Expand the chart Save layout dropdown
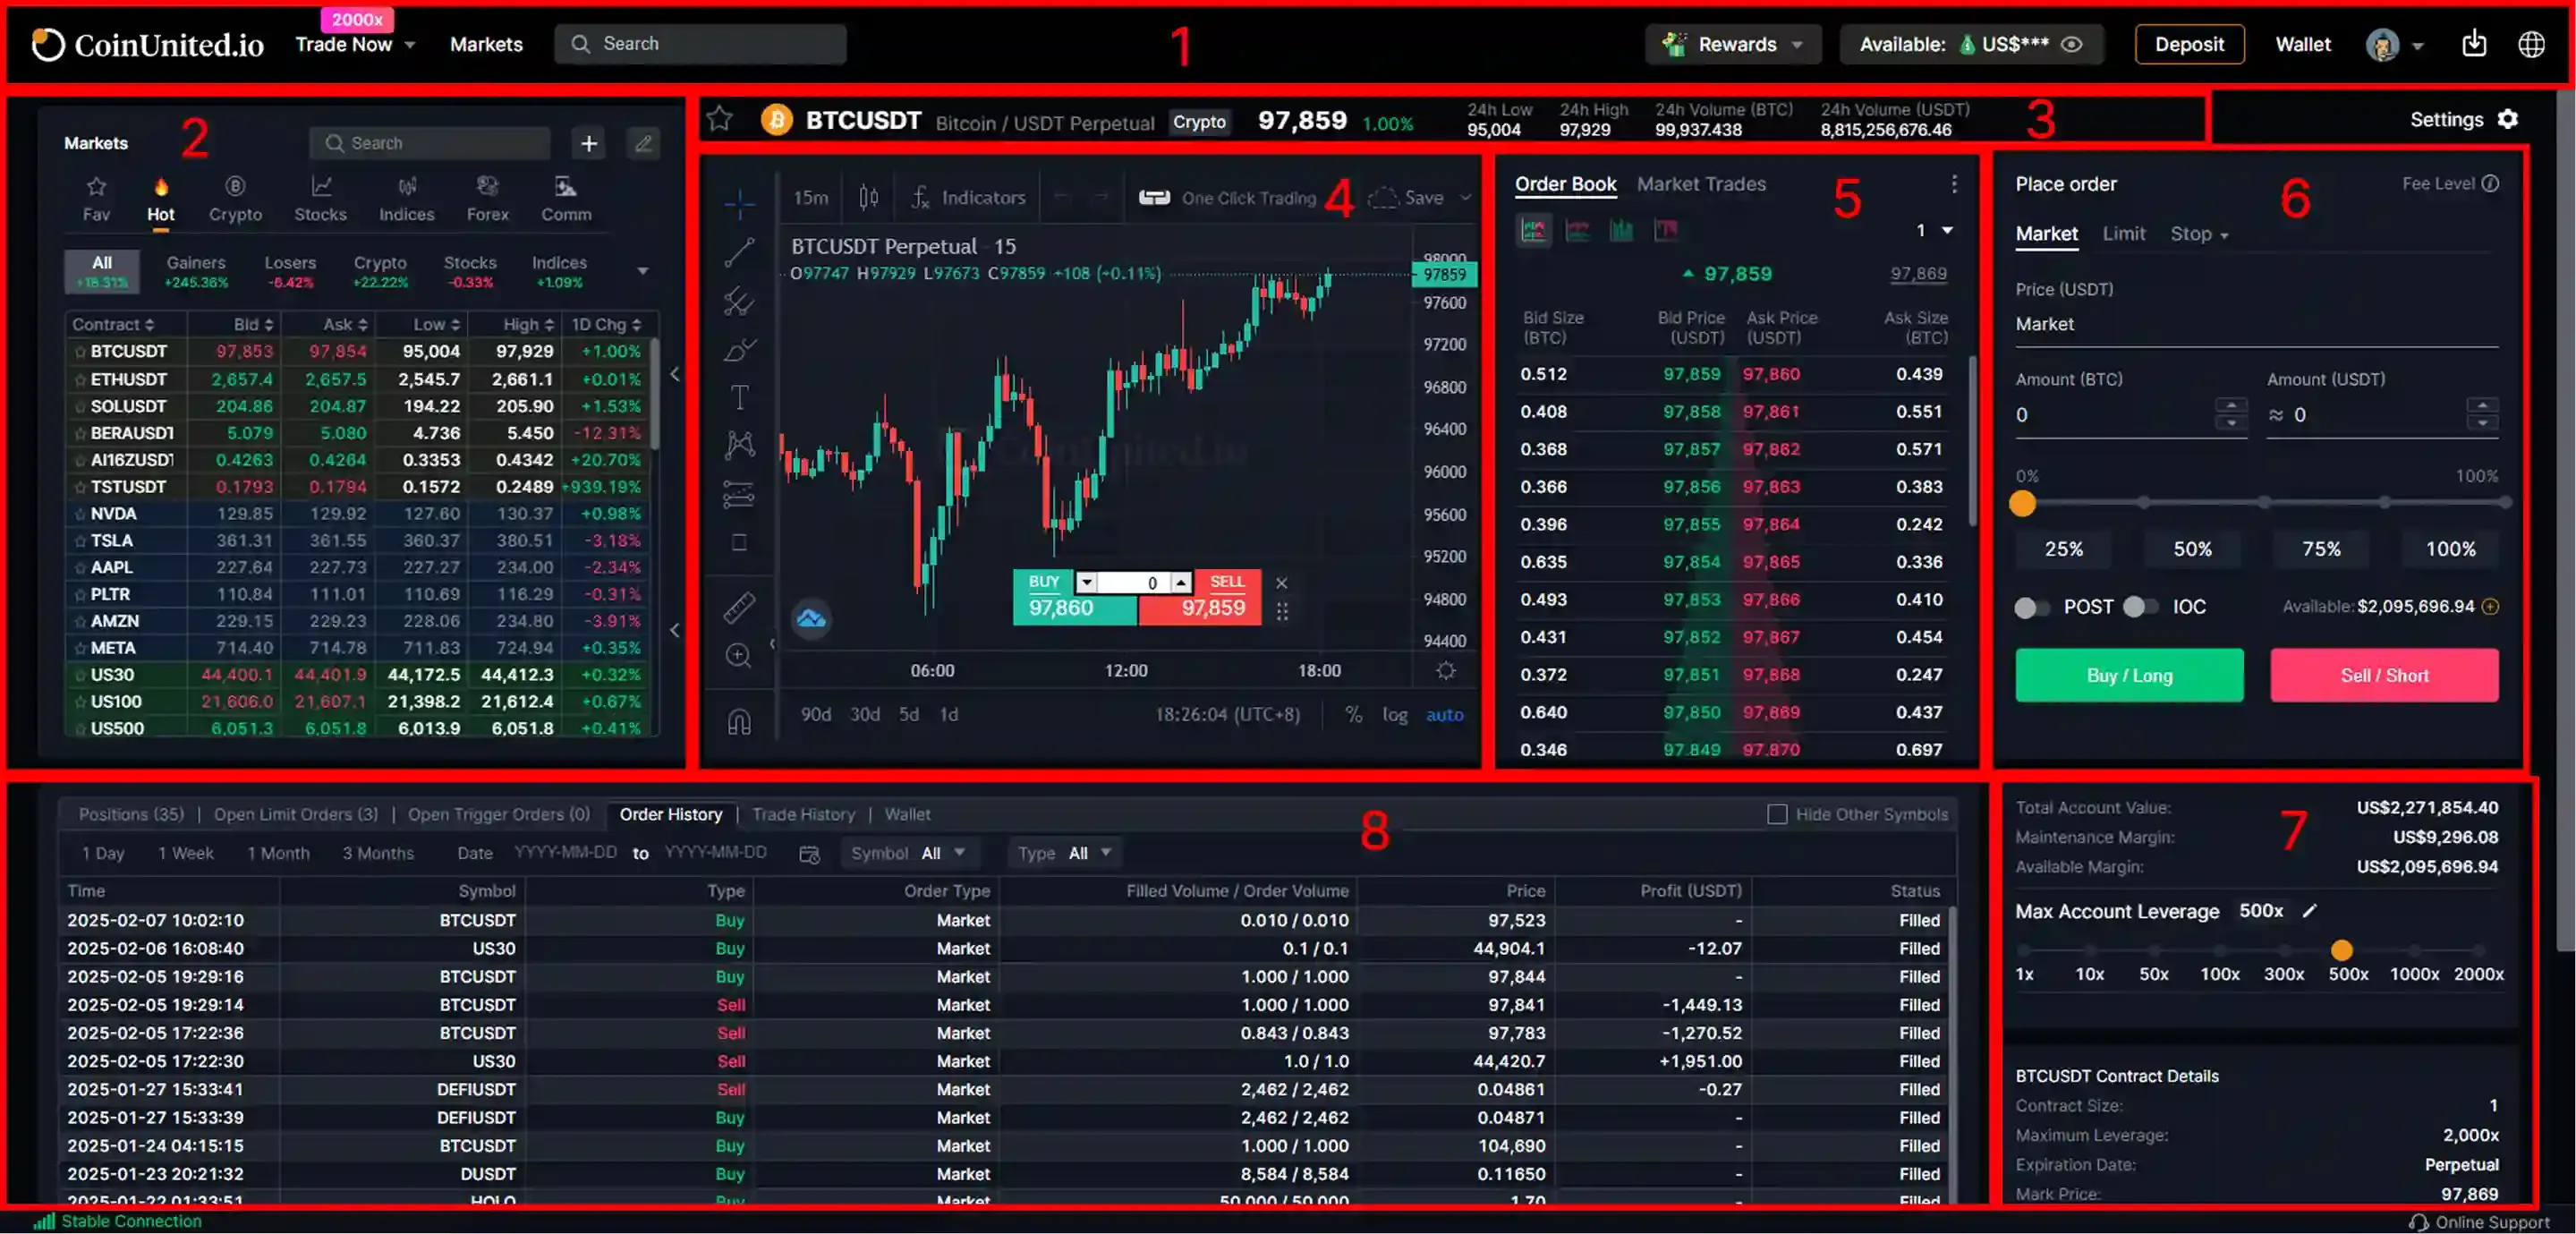Image resolution: width=2576 pixels, height=1234 pixels. click(x=1466, y=197)
